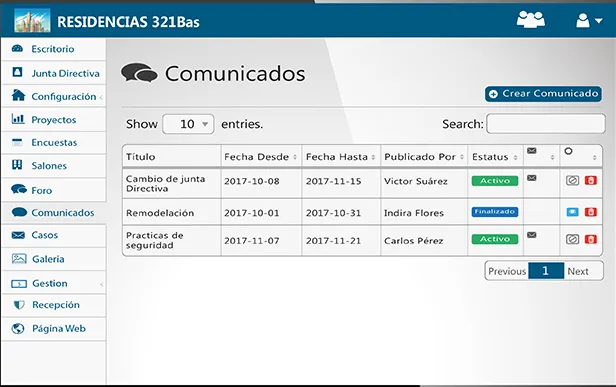Click the Proyectos bar chart icon
The height and width of the screenshot is (387, 616).
tap(18, 119)
